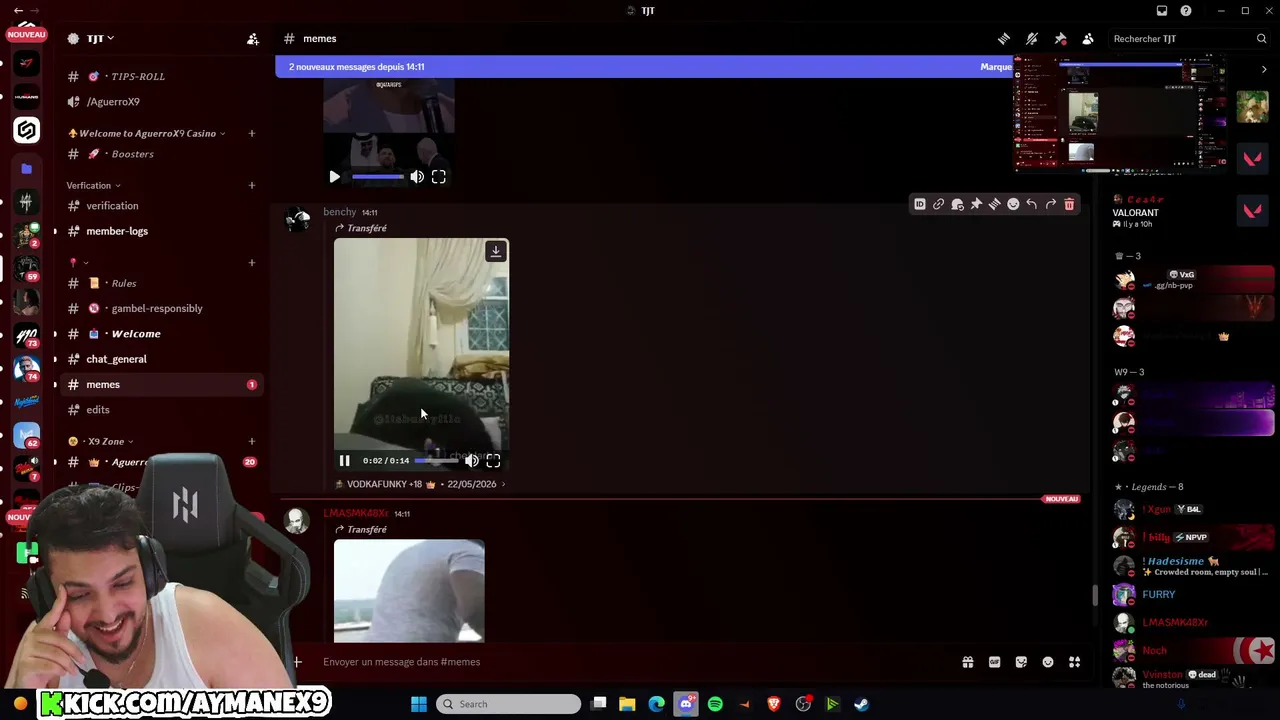Launch Spotify from the taskbar
The width and height of the screenshot is (1280, 720).
(x=715, y=704)
